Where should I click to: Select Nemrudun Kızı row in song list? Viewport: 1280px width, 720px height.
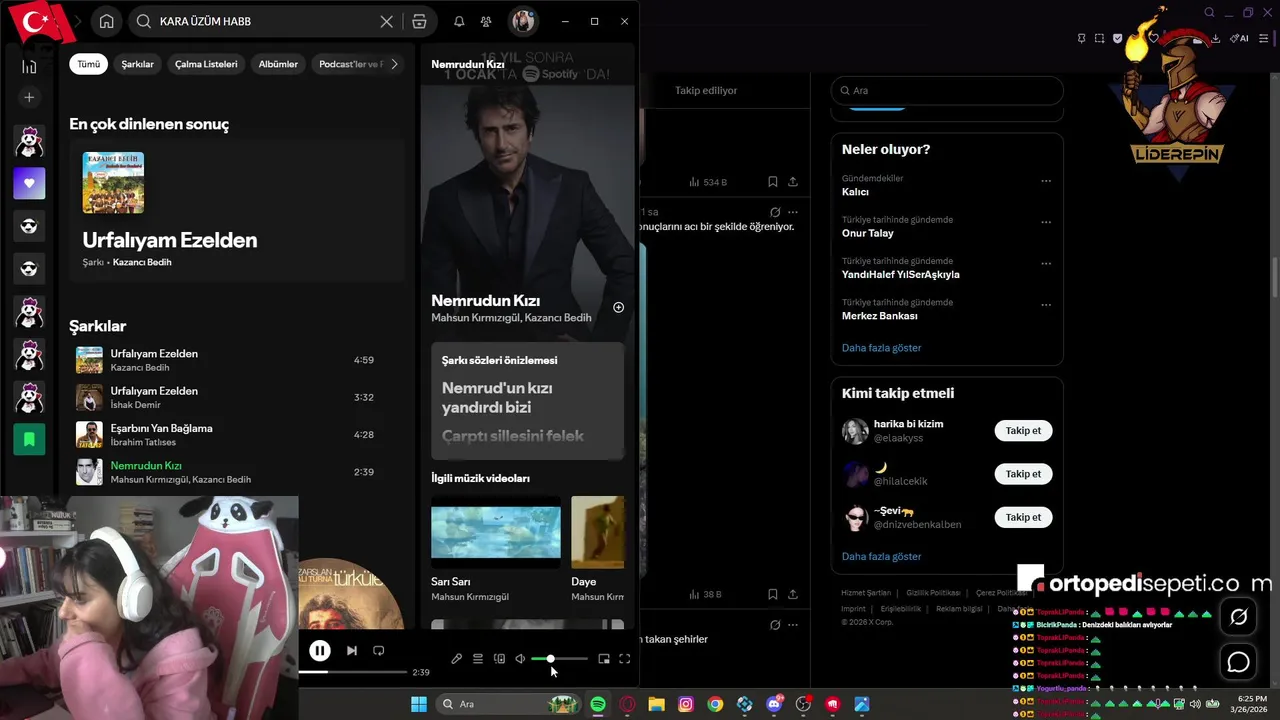(x=237, y=472)
